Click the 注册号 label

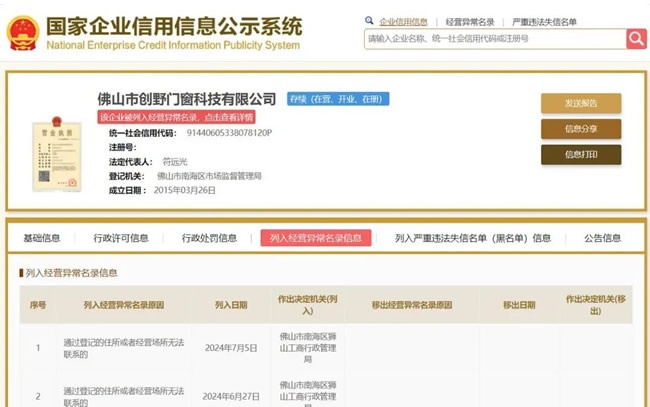click(x=122, y=148)
